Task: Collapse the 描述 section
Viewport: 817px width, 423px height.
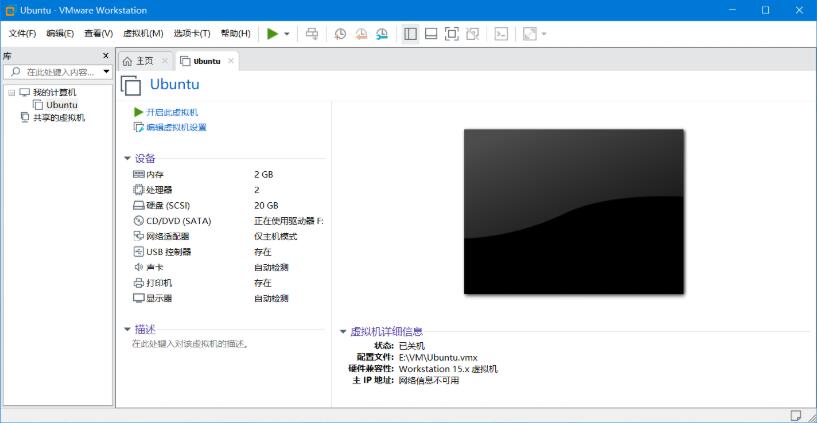Action: [127, 329]
